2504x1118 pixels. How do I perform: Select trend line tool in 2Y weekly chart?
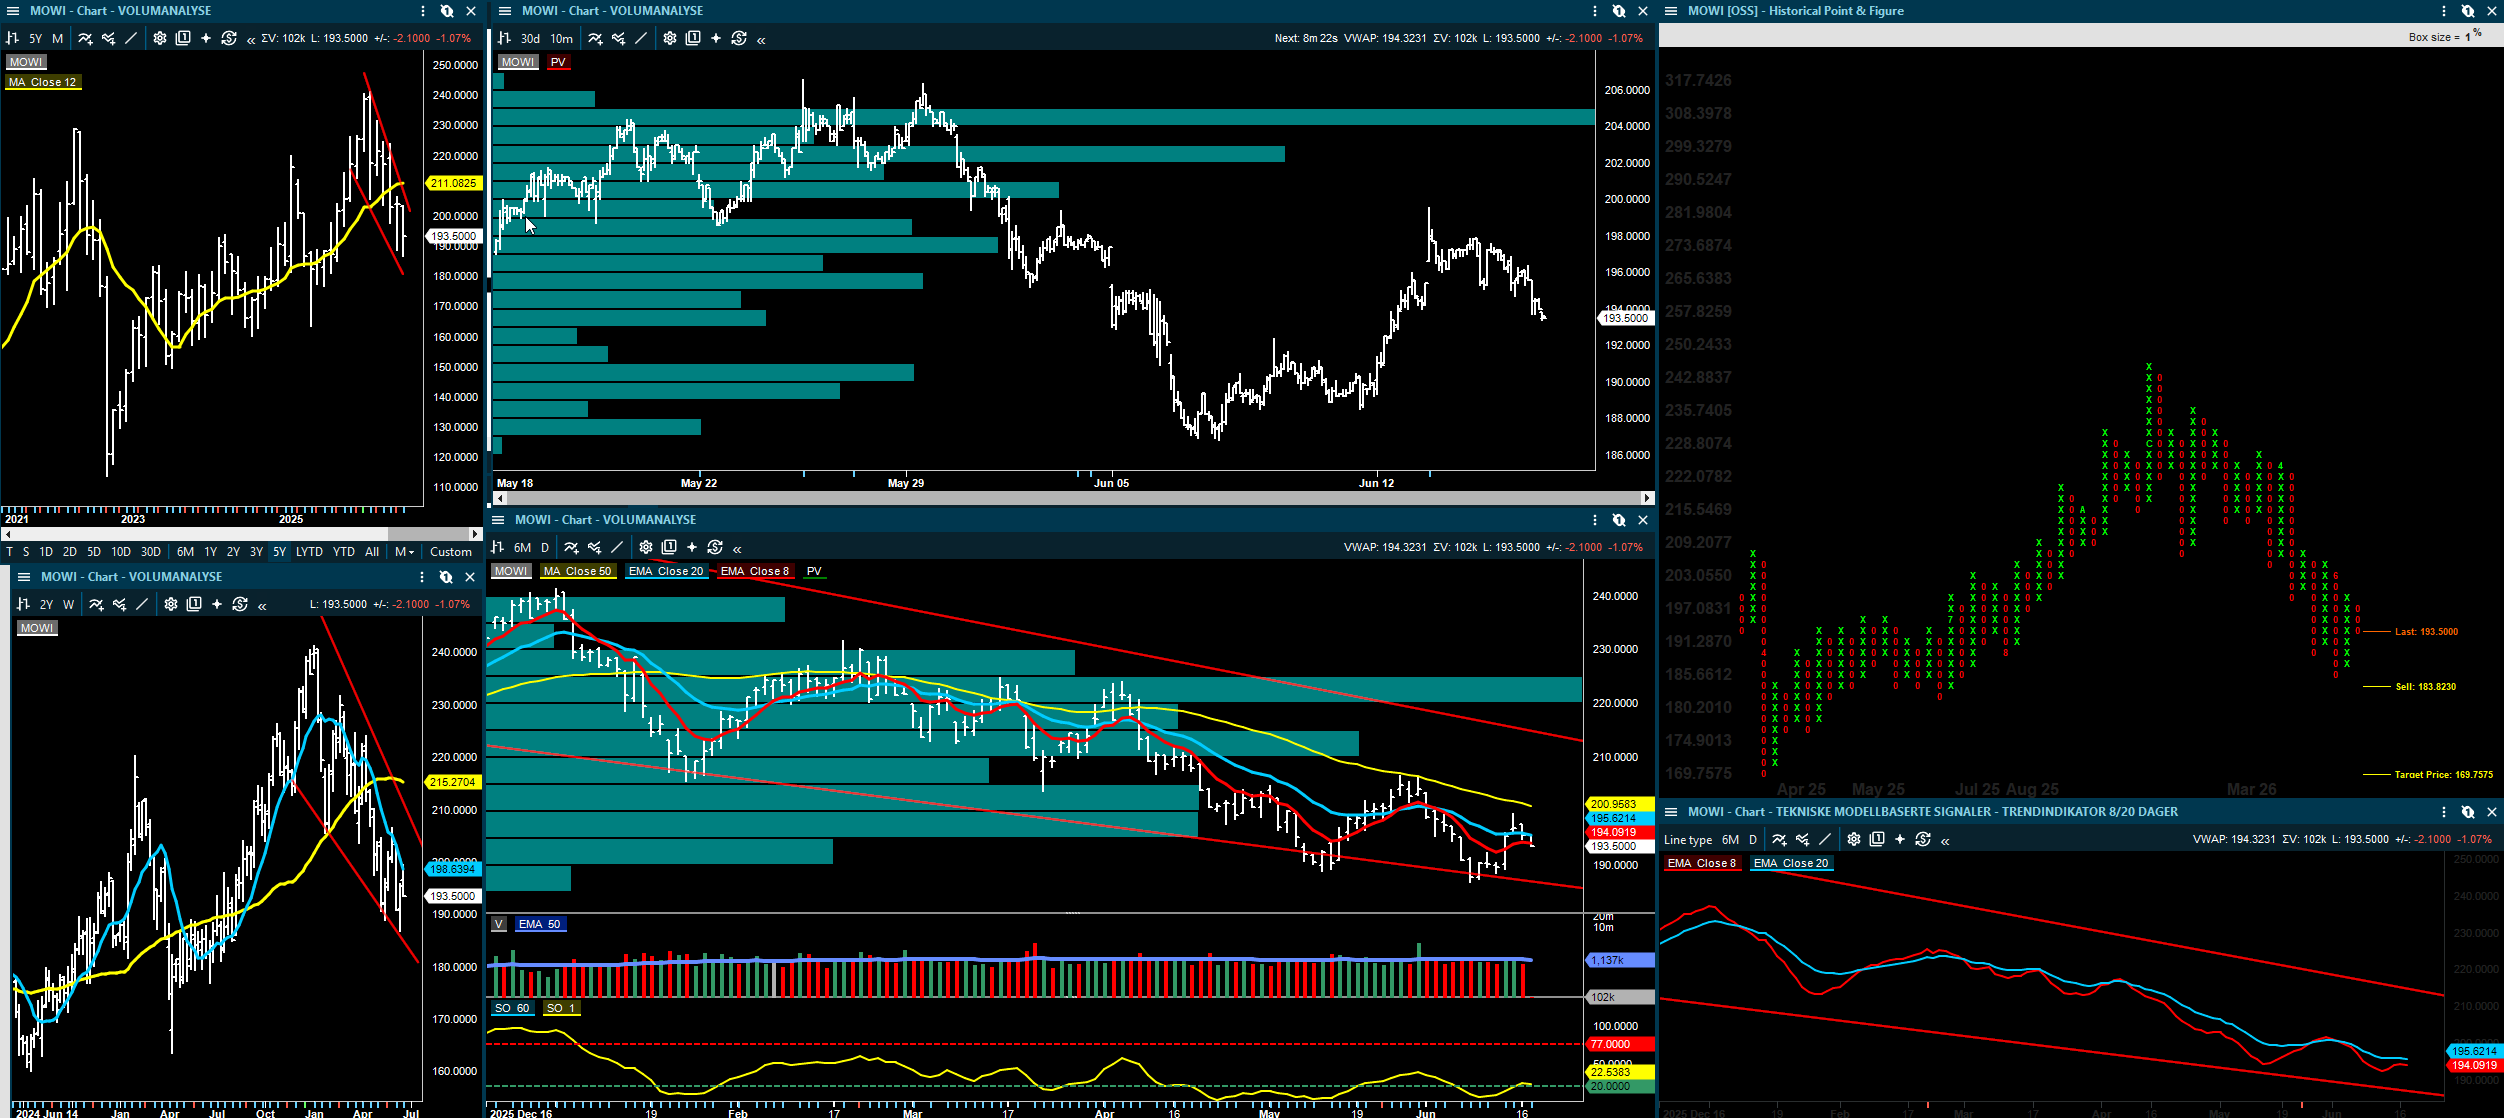pyautogui.click(x=142, y=604)
